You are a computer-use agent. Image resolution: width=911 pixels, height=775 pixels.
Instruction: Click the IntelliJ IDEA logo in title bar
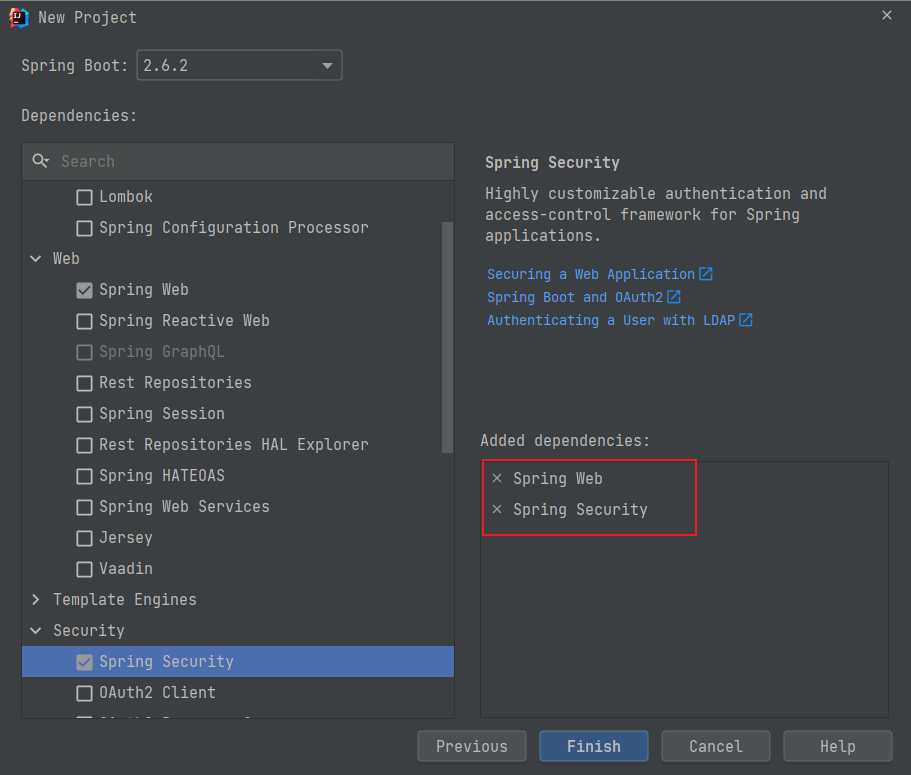19,17
